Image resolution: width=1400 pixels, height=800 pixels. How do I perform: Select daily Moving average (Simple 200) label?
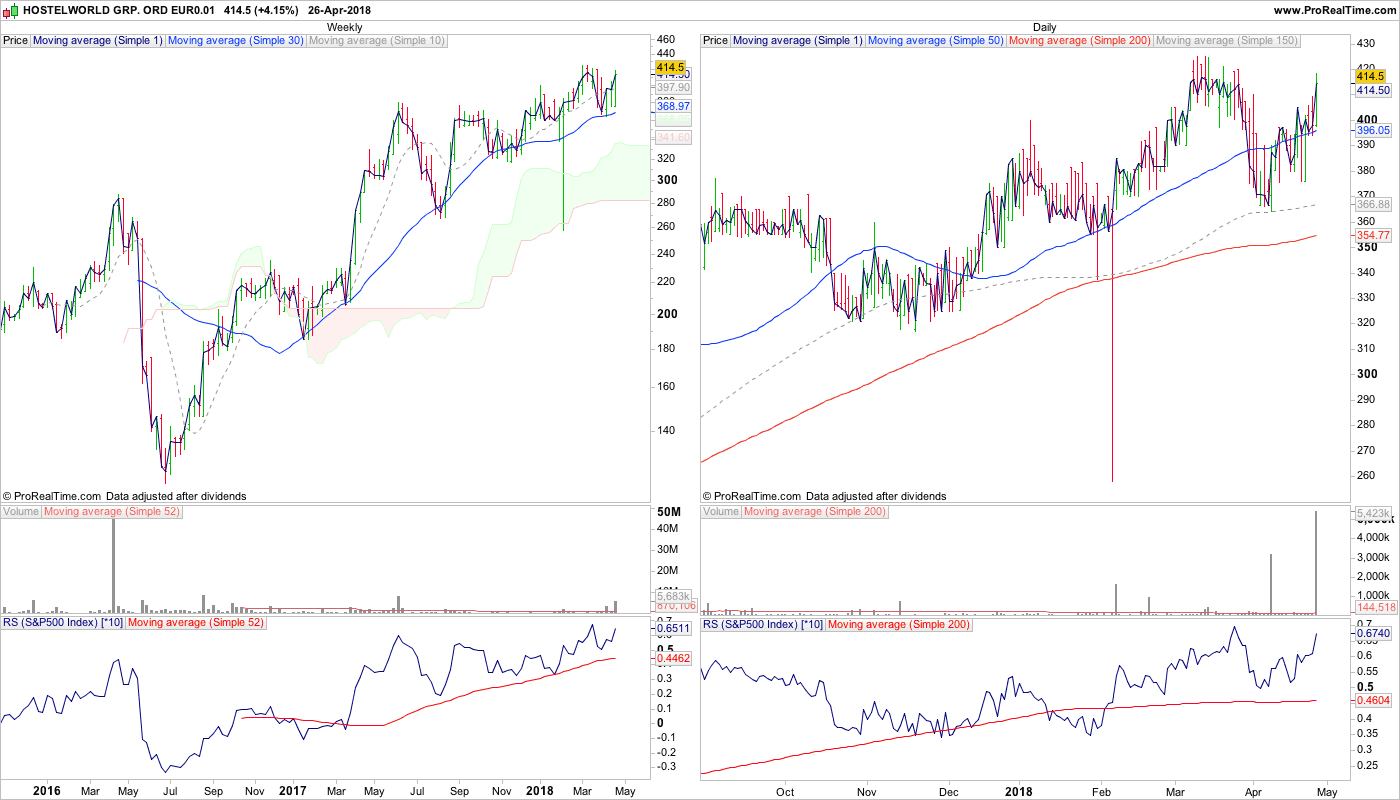click(x=1080, y=41)
